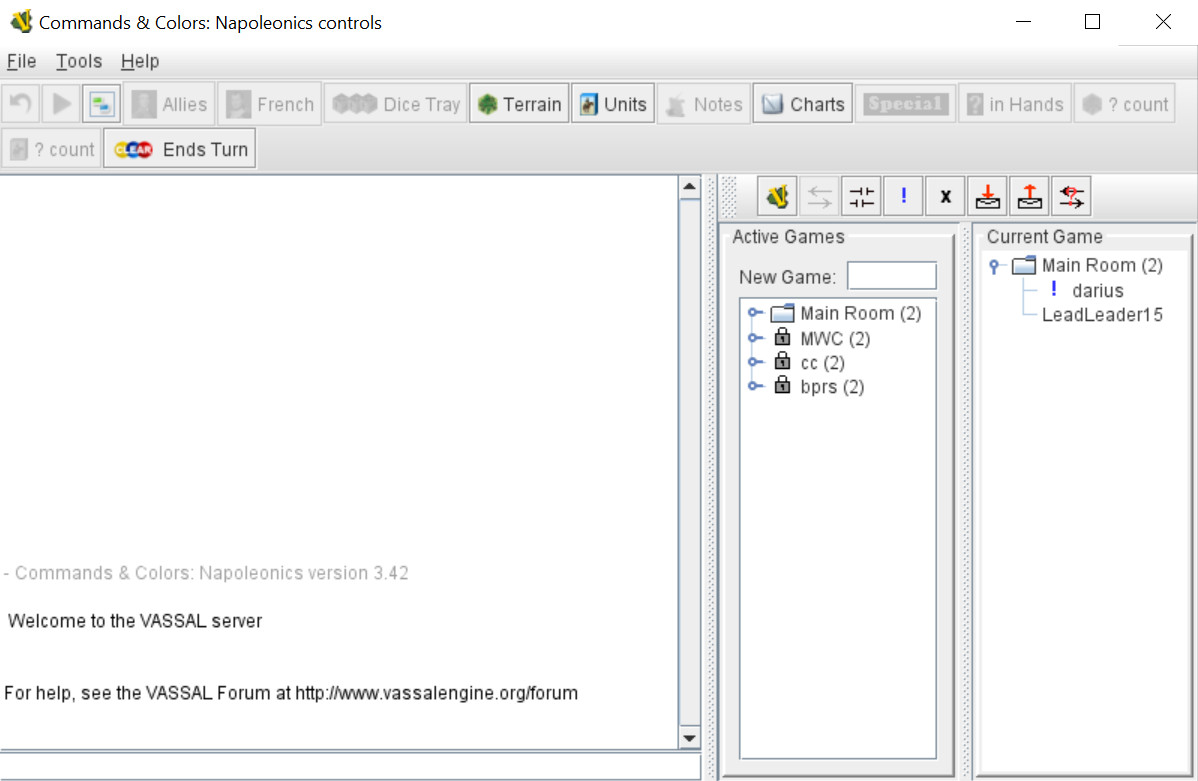
Task: Open the French hand button
Action: pyautogui.click(x=270, y=103)
